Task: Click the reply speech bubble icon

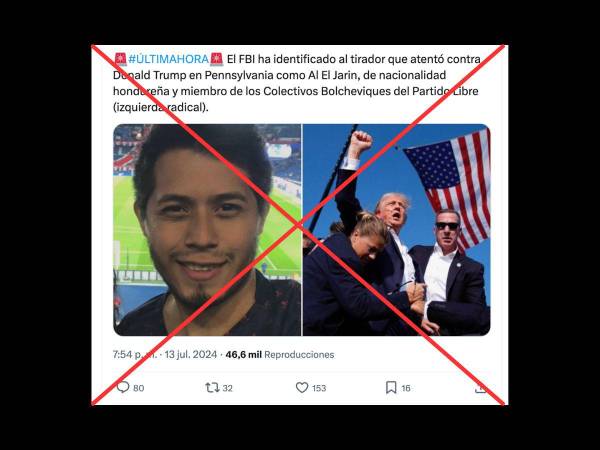Action: click(123, 387)
